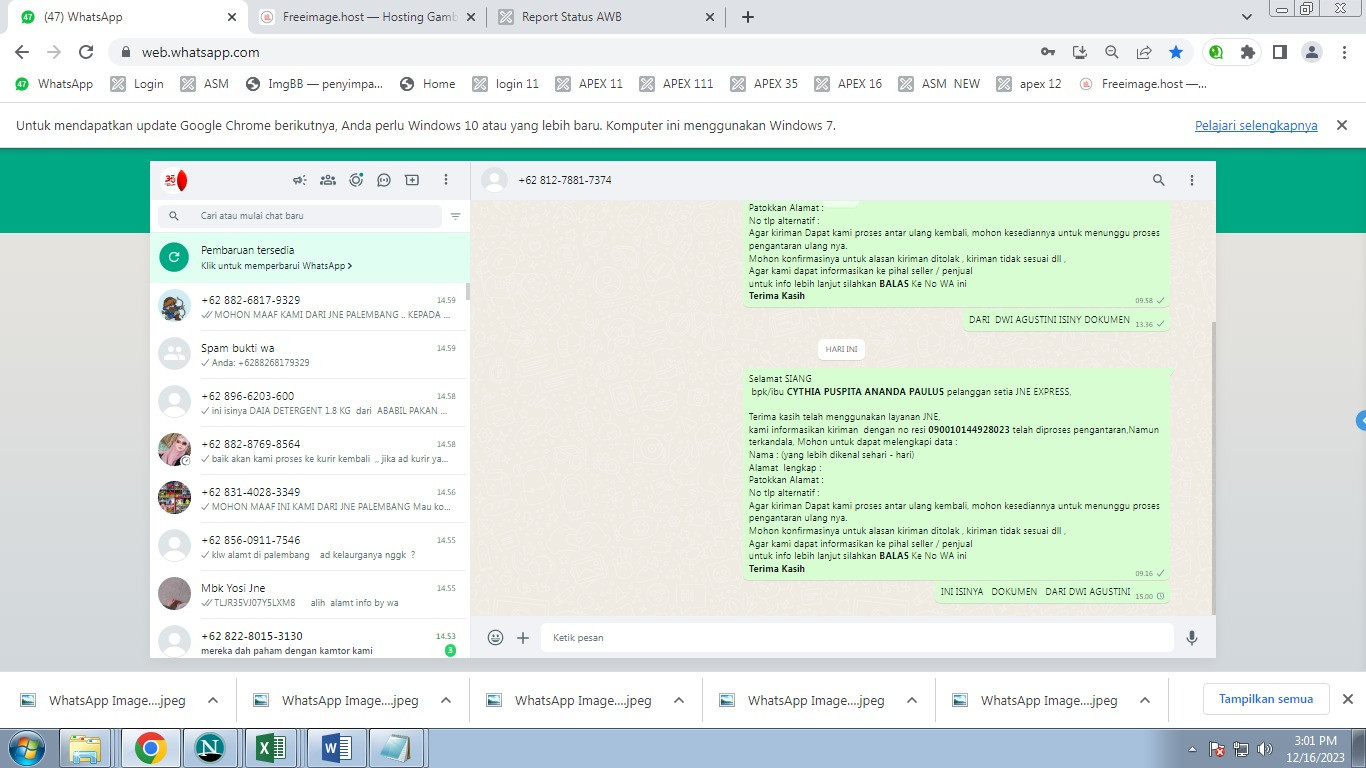Image resolution: width=1366 pixels, height=768 pixels.
Task: Close the downloads shelf
Action: [x=1347, y=699]
